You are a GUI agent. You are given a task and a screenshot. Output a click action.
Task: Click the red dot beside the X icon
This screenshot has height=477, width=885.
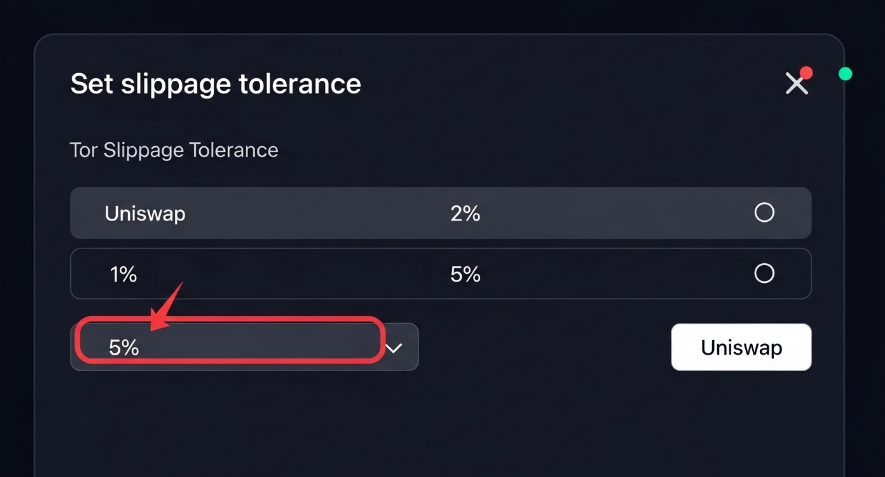(806, 73)
